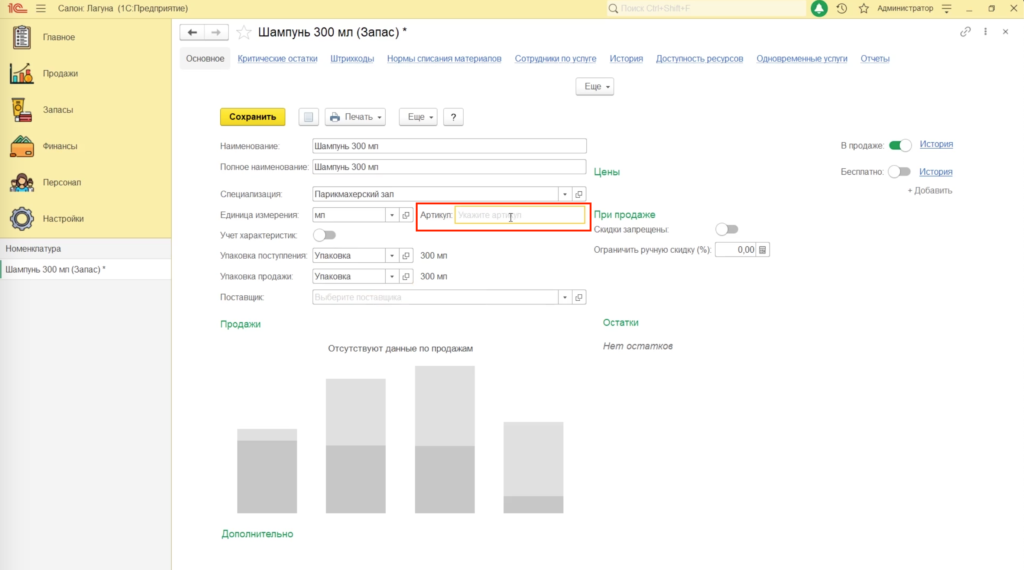Add Шампунь 300 мл to favorites star
This screenshot has height=570, width=1024.
pyautogui.click(x=244, y=32)
